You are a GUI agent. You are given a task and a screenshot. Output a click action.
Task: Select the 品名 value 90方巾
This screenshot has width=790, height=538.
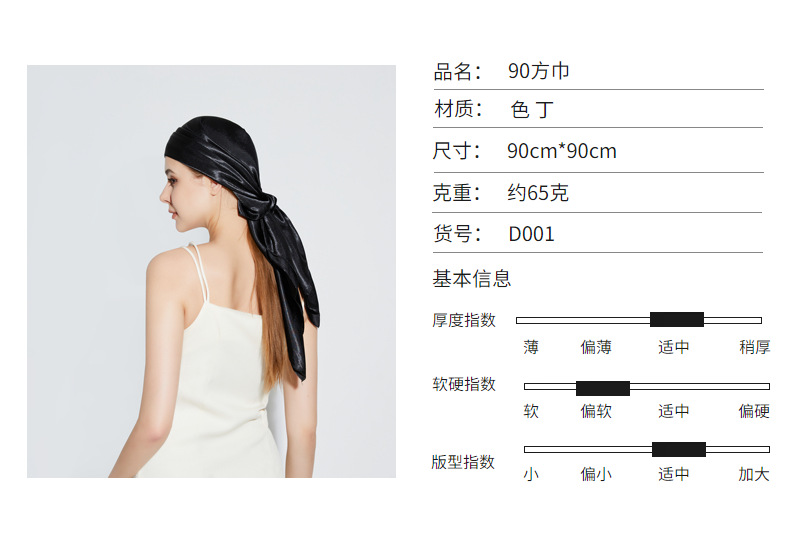[x=539, y=71]
